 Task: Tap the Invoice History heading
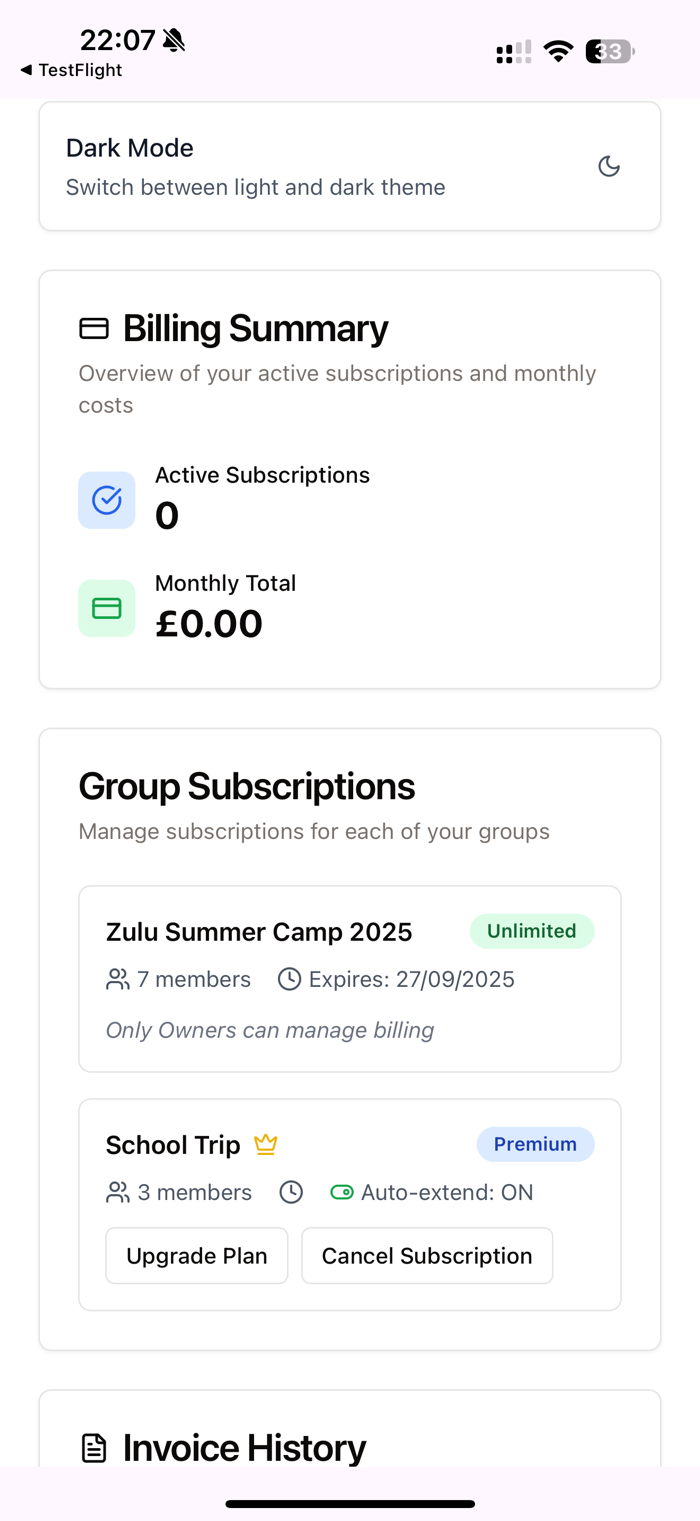(x=244, y=1448)
